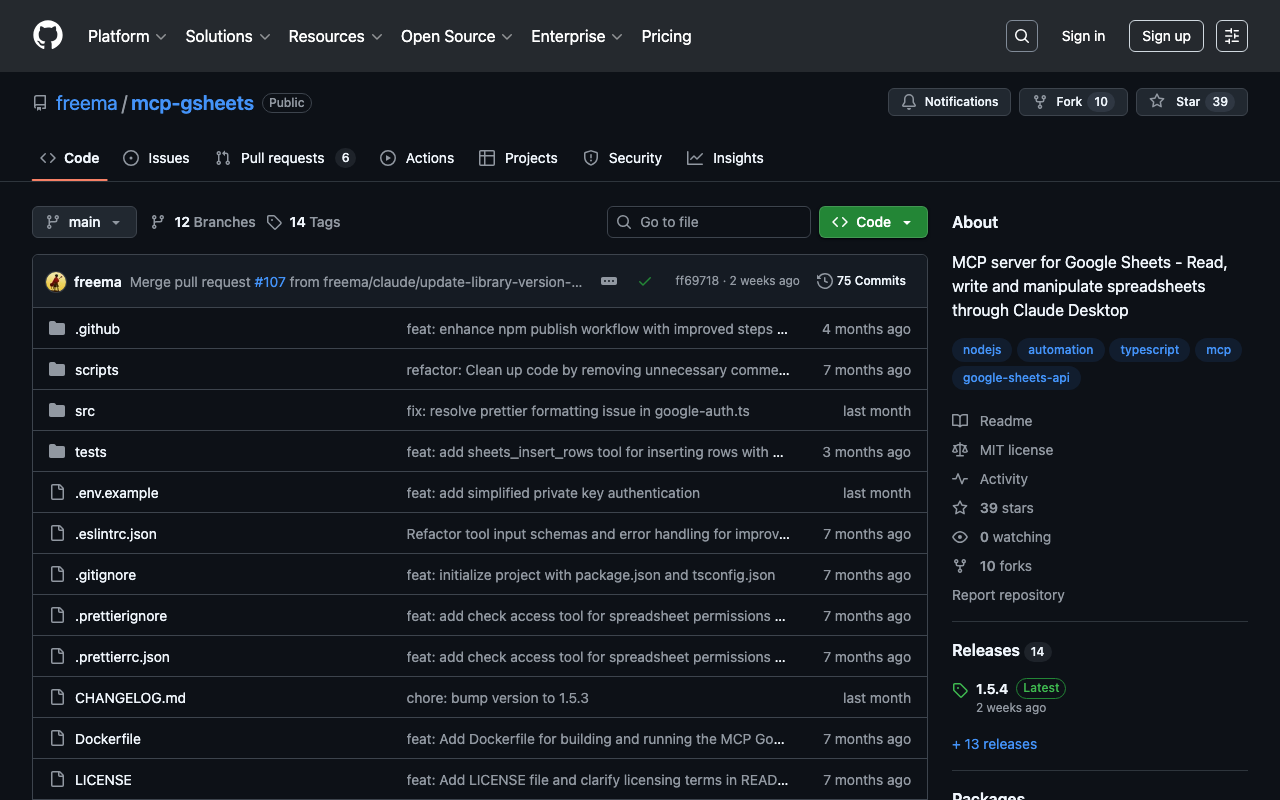
Task: Open the Insights tab
Action: [x=737, y=158]
